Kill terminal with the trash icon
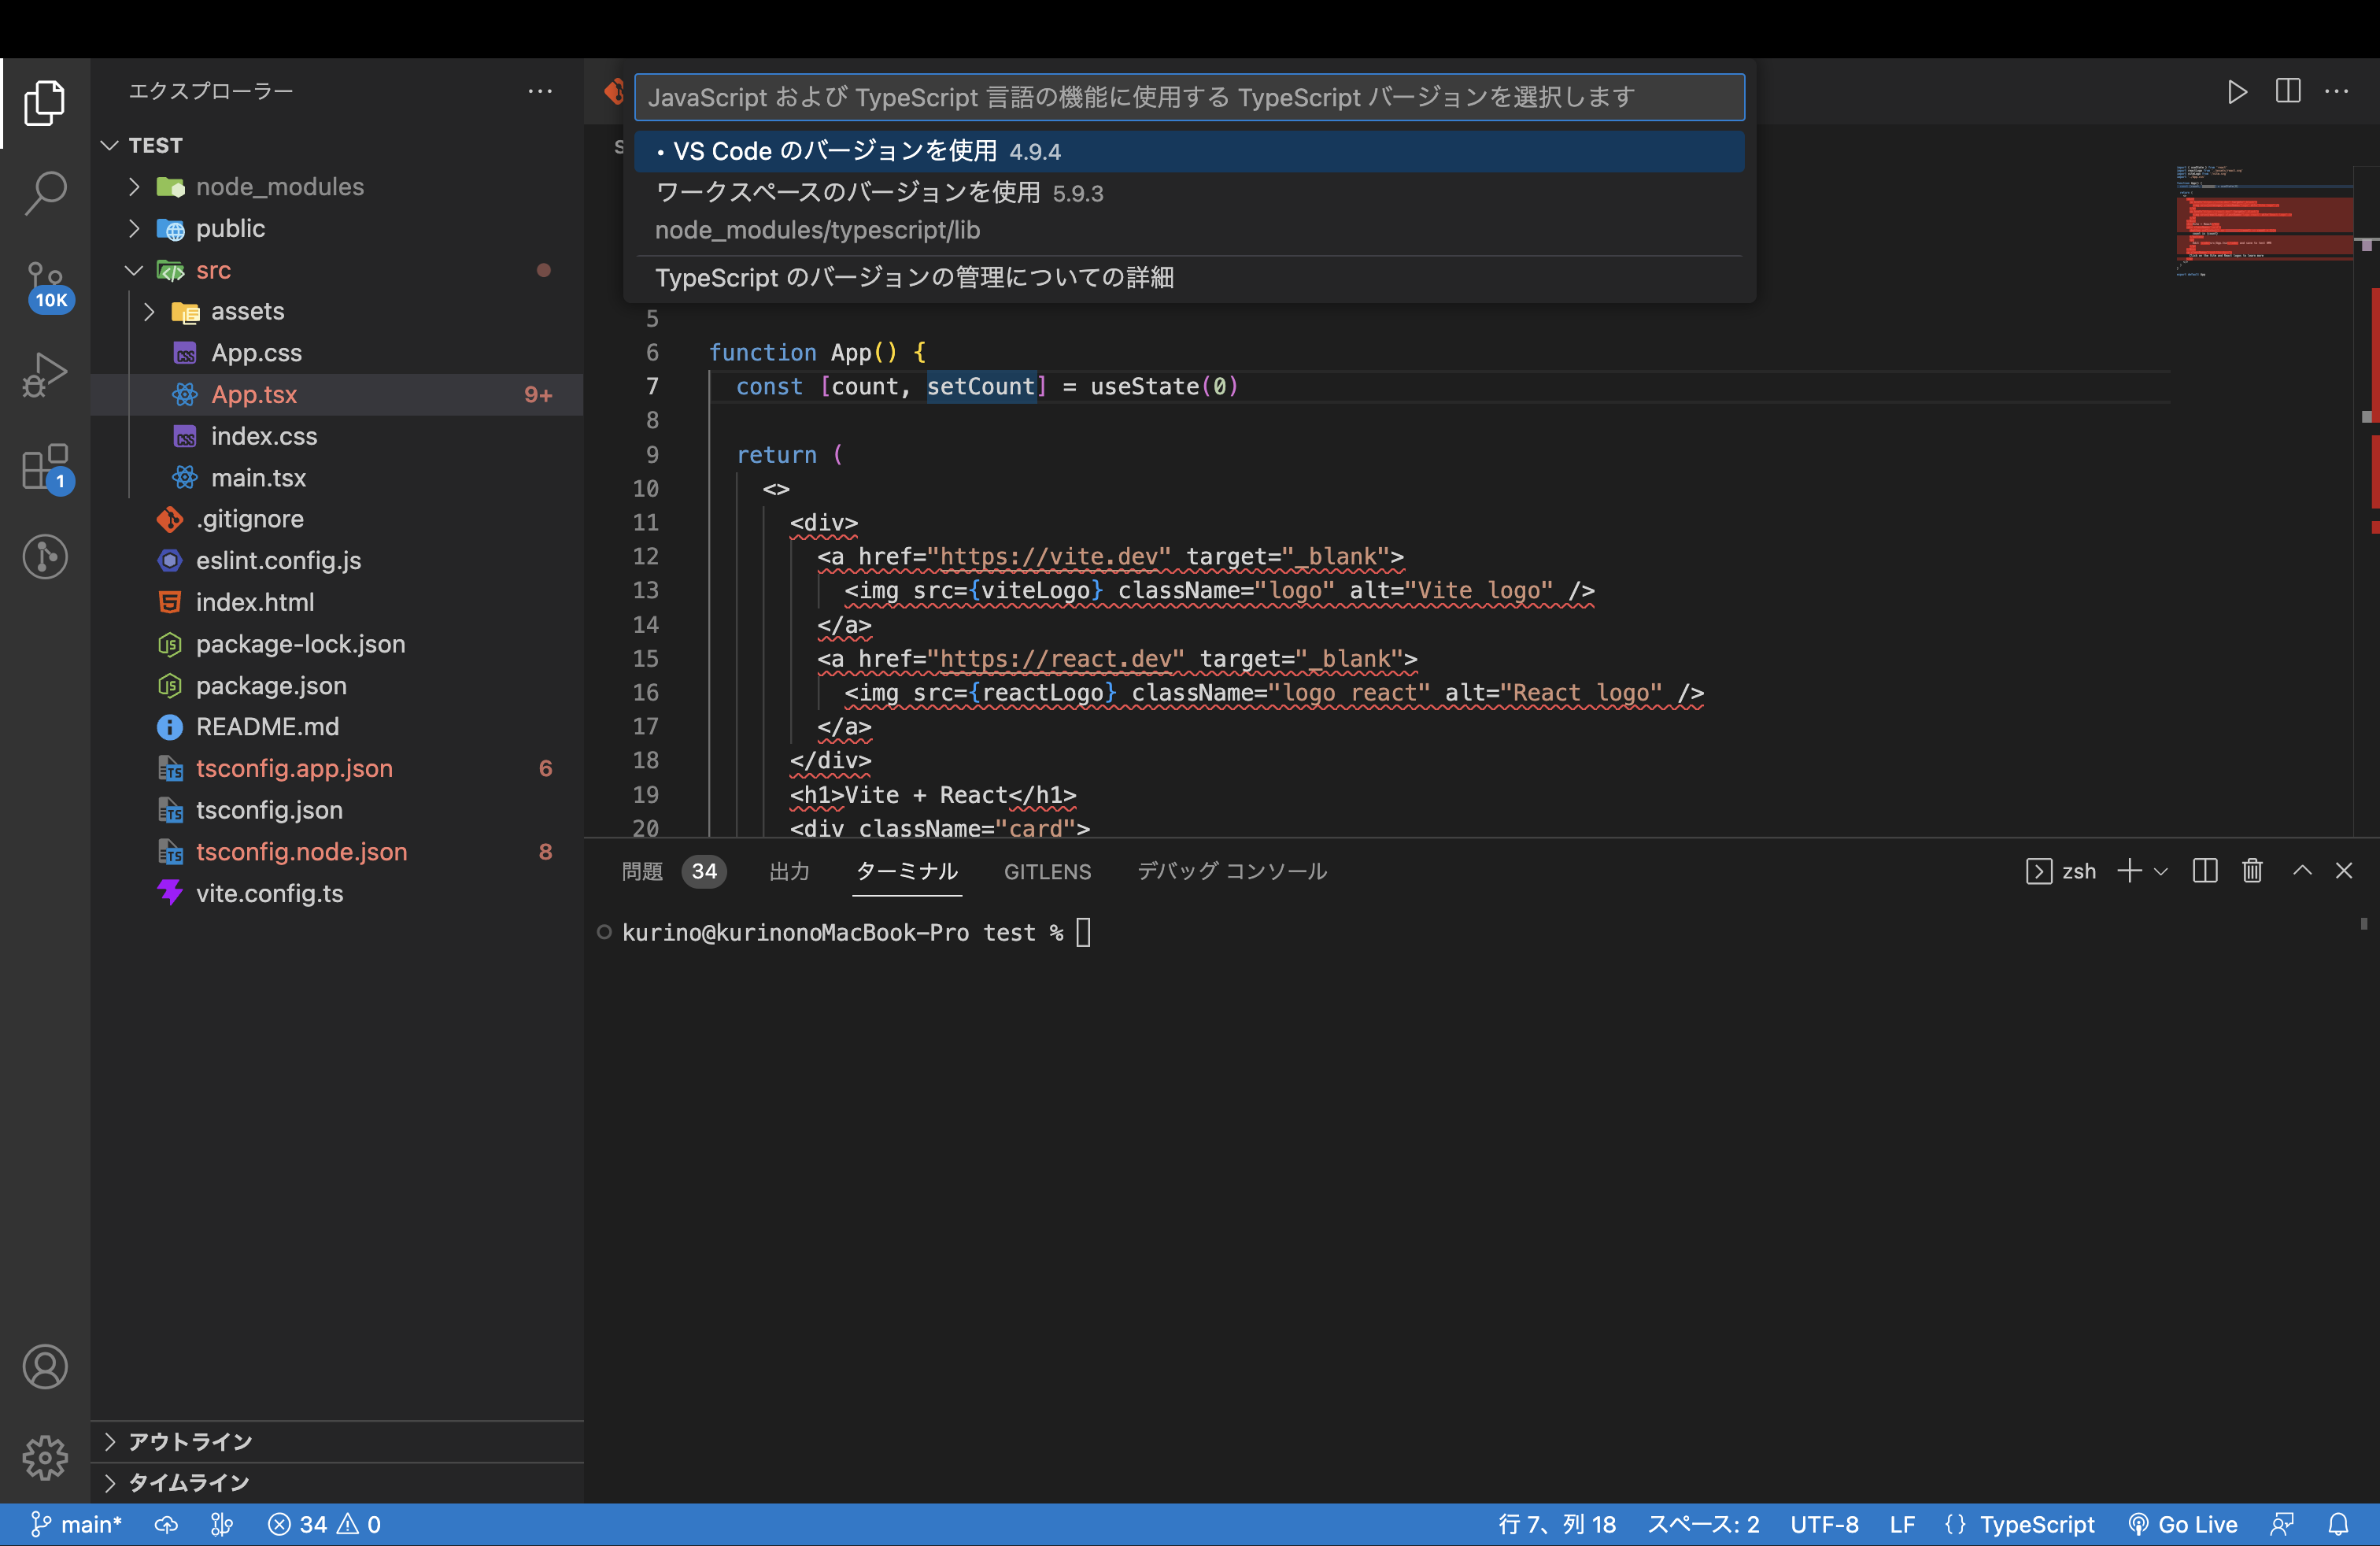Image resolution: width=2380 pixels, height=1546 pixels. 2252,871
